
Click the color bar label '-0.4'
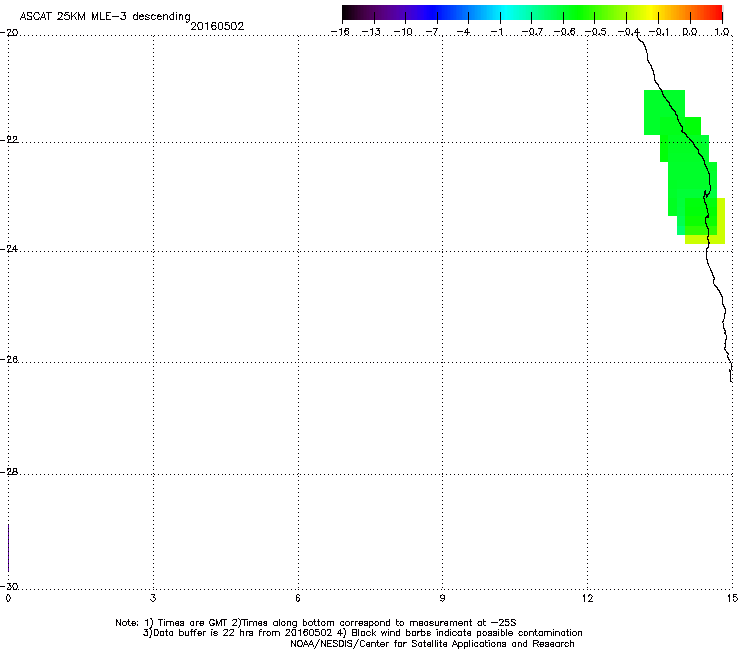click(x=629, y=32)
